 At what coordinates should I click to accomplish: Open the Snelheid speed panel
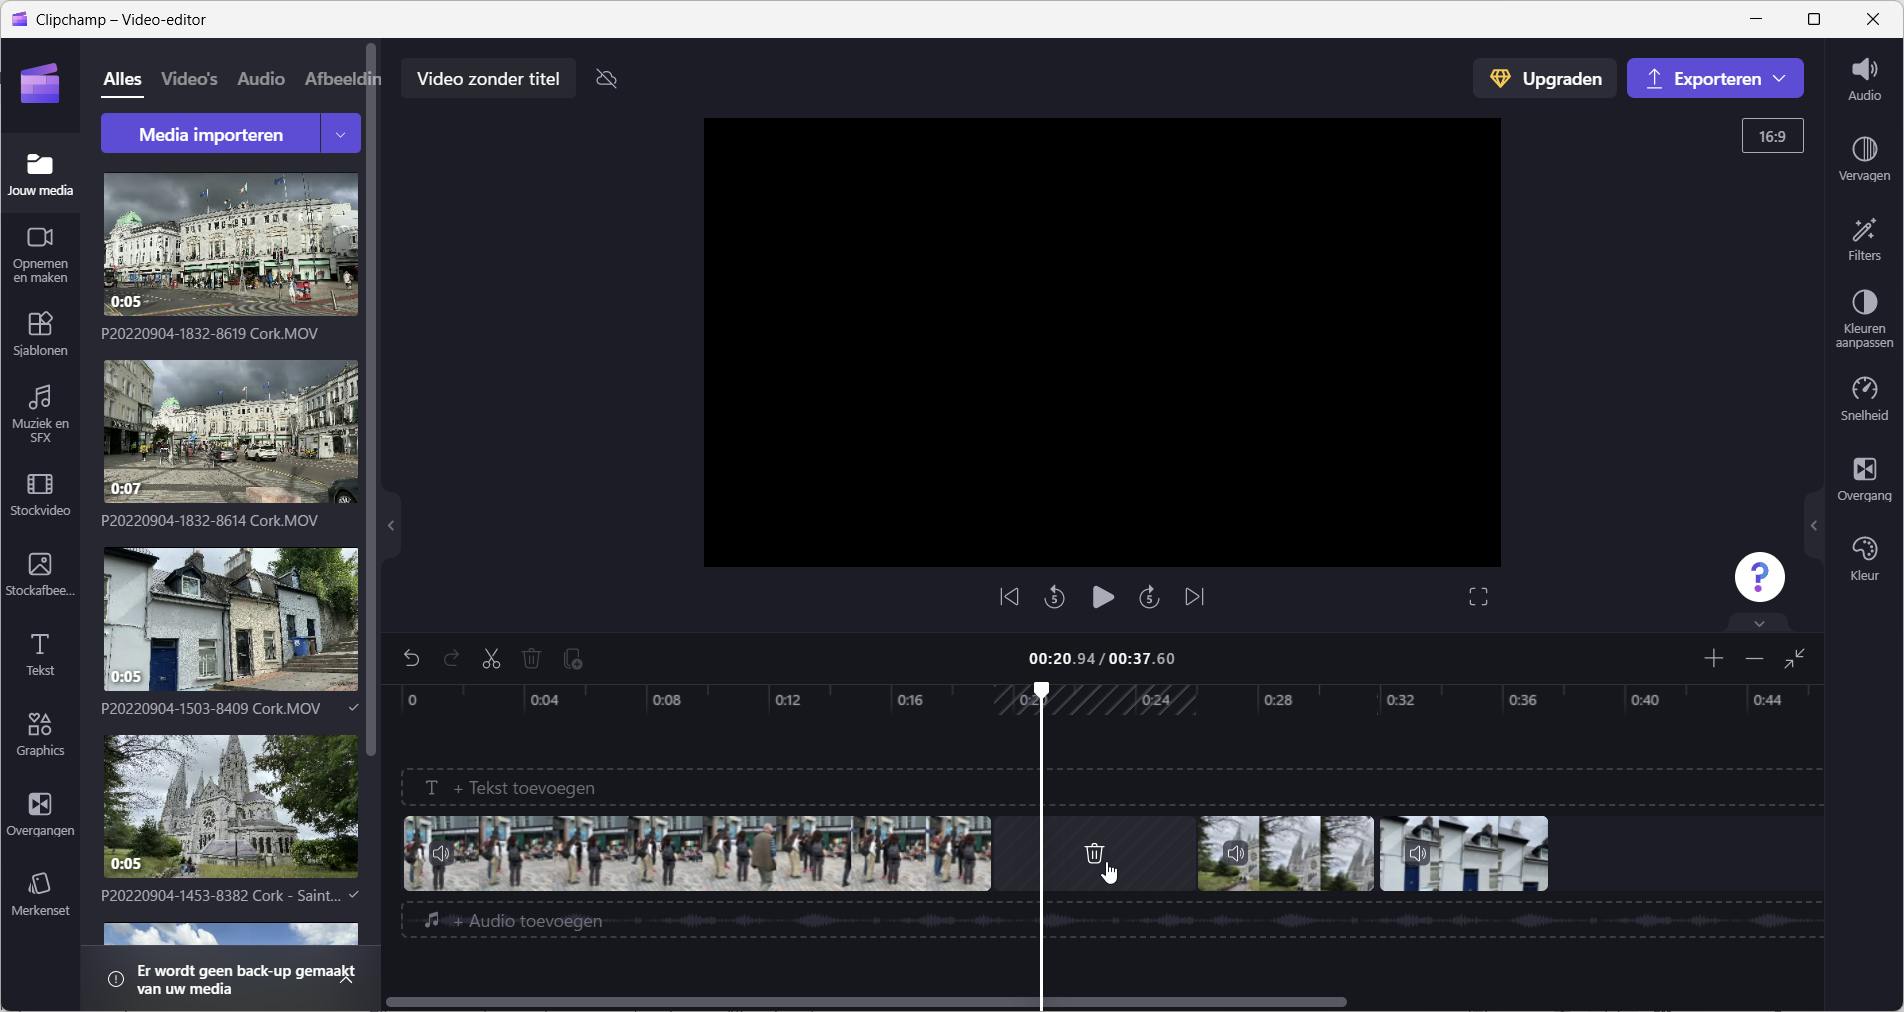pyautogui.click(x=1863, y=399)
